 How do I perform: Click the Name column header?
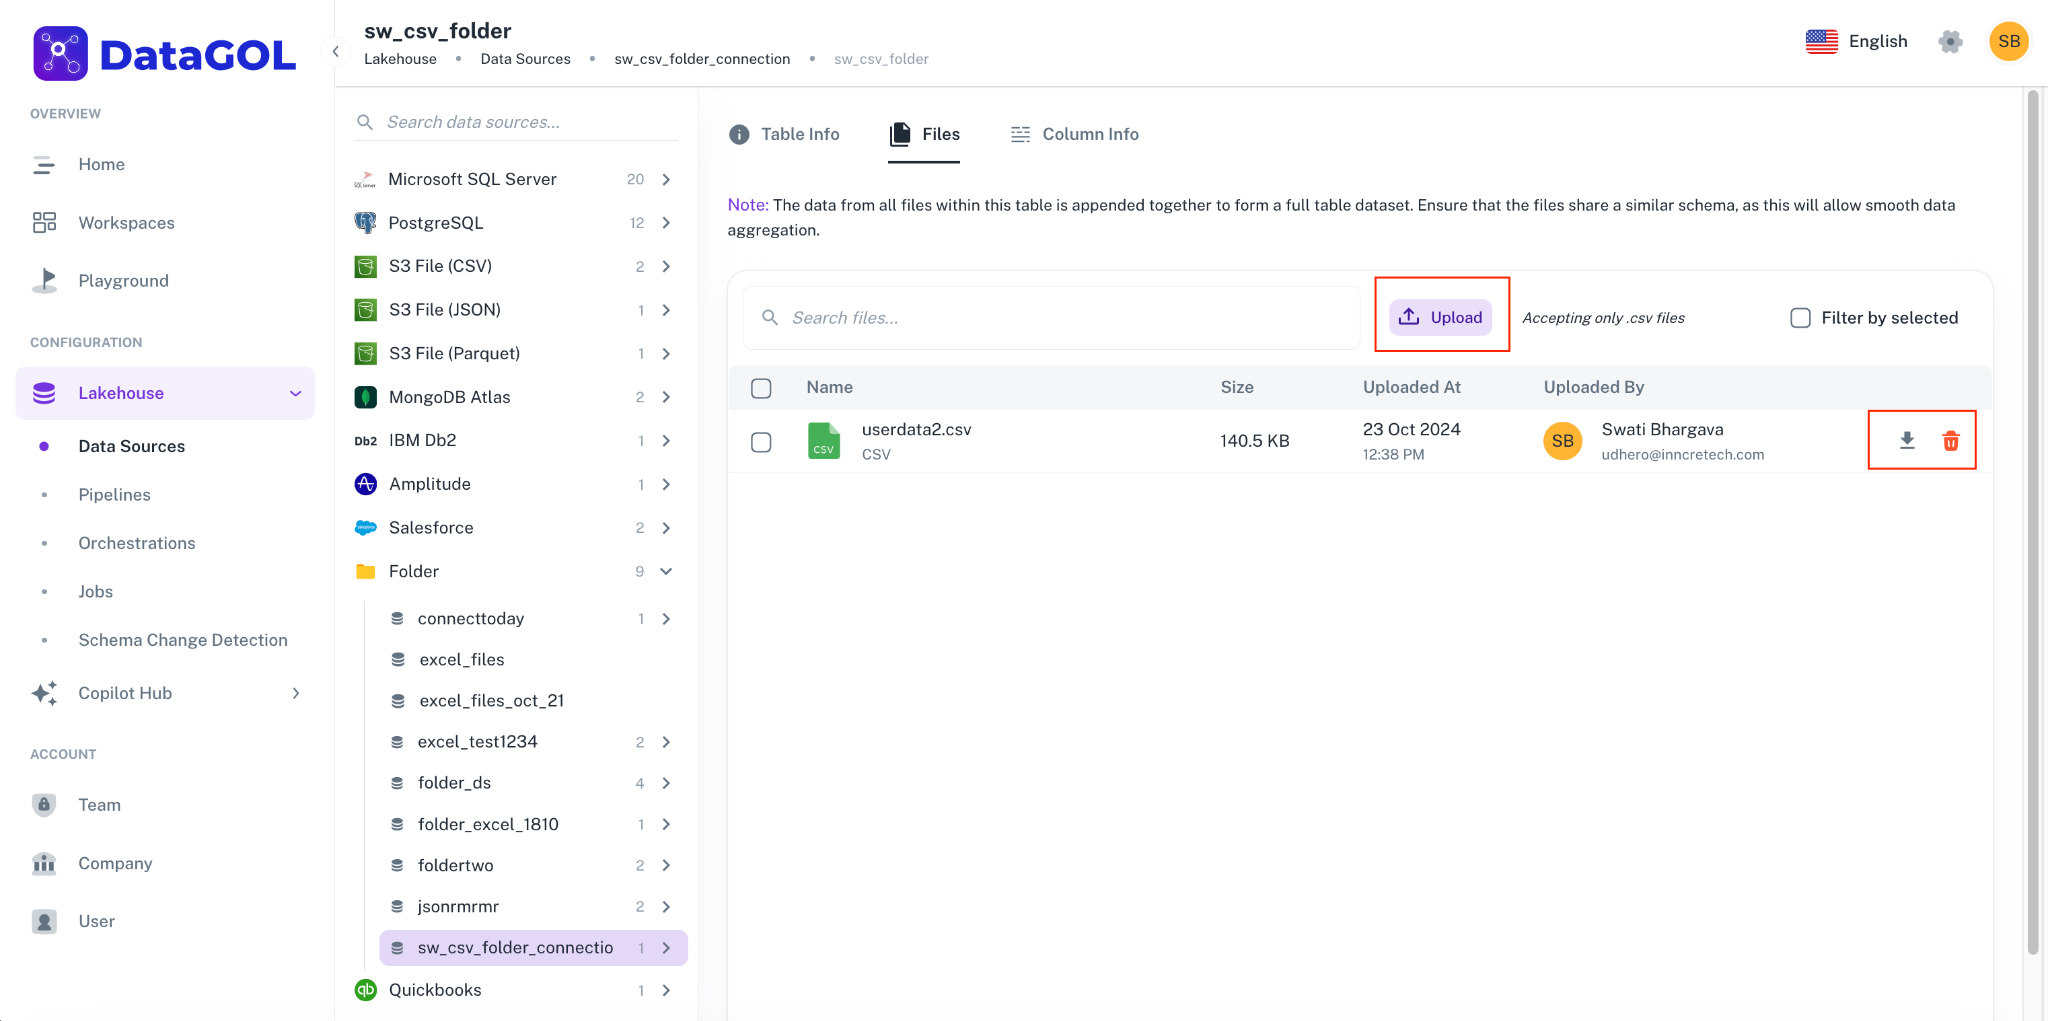point(829,387)
